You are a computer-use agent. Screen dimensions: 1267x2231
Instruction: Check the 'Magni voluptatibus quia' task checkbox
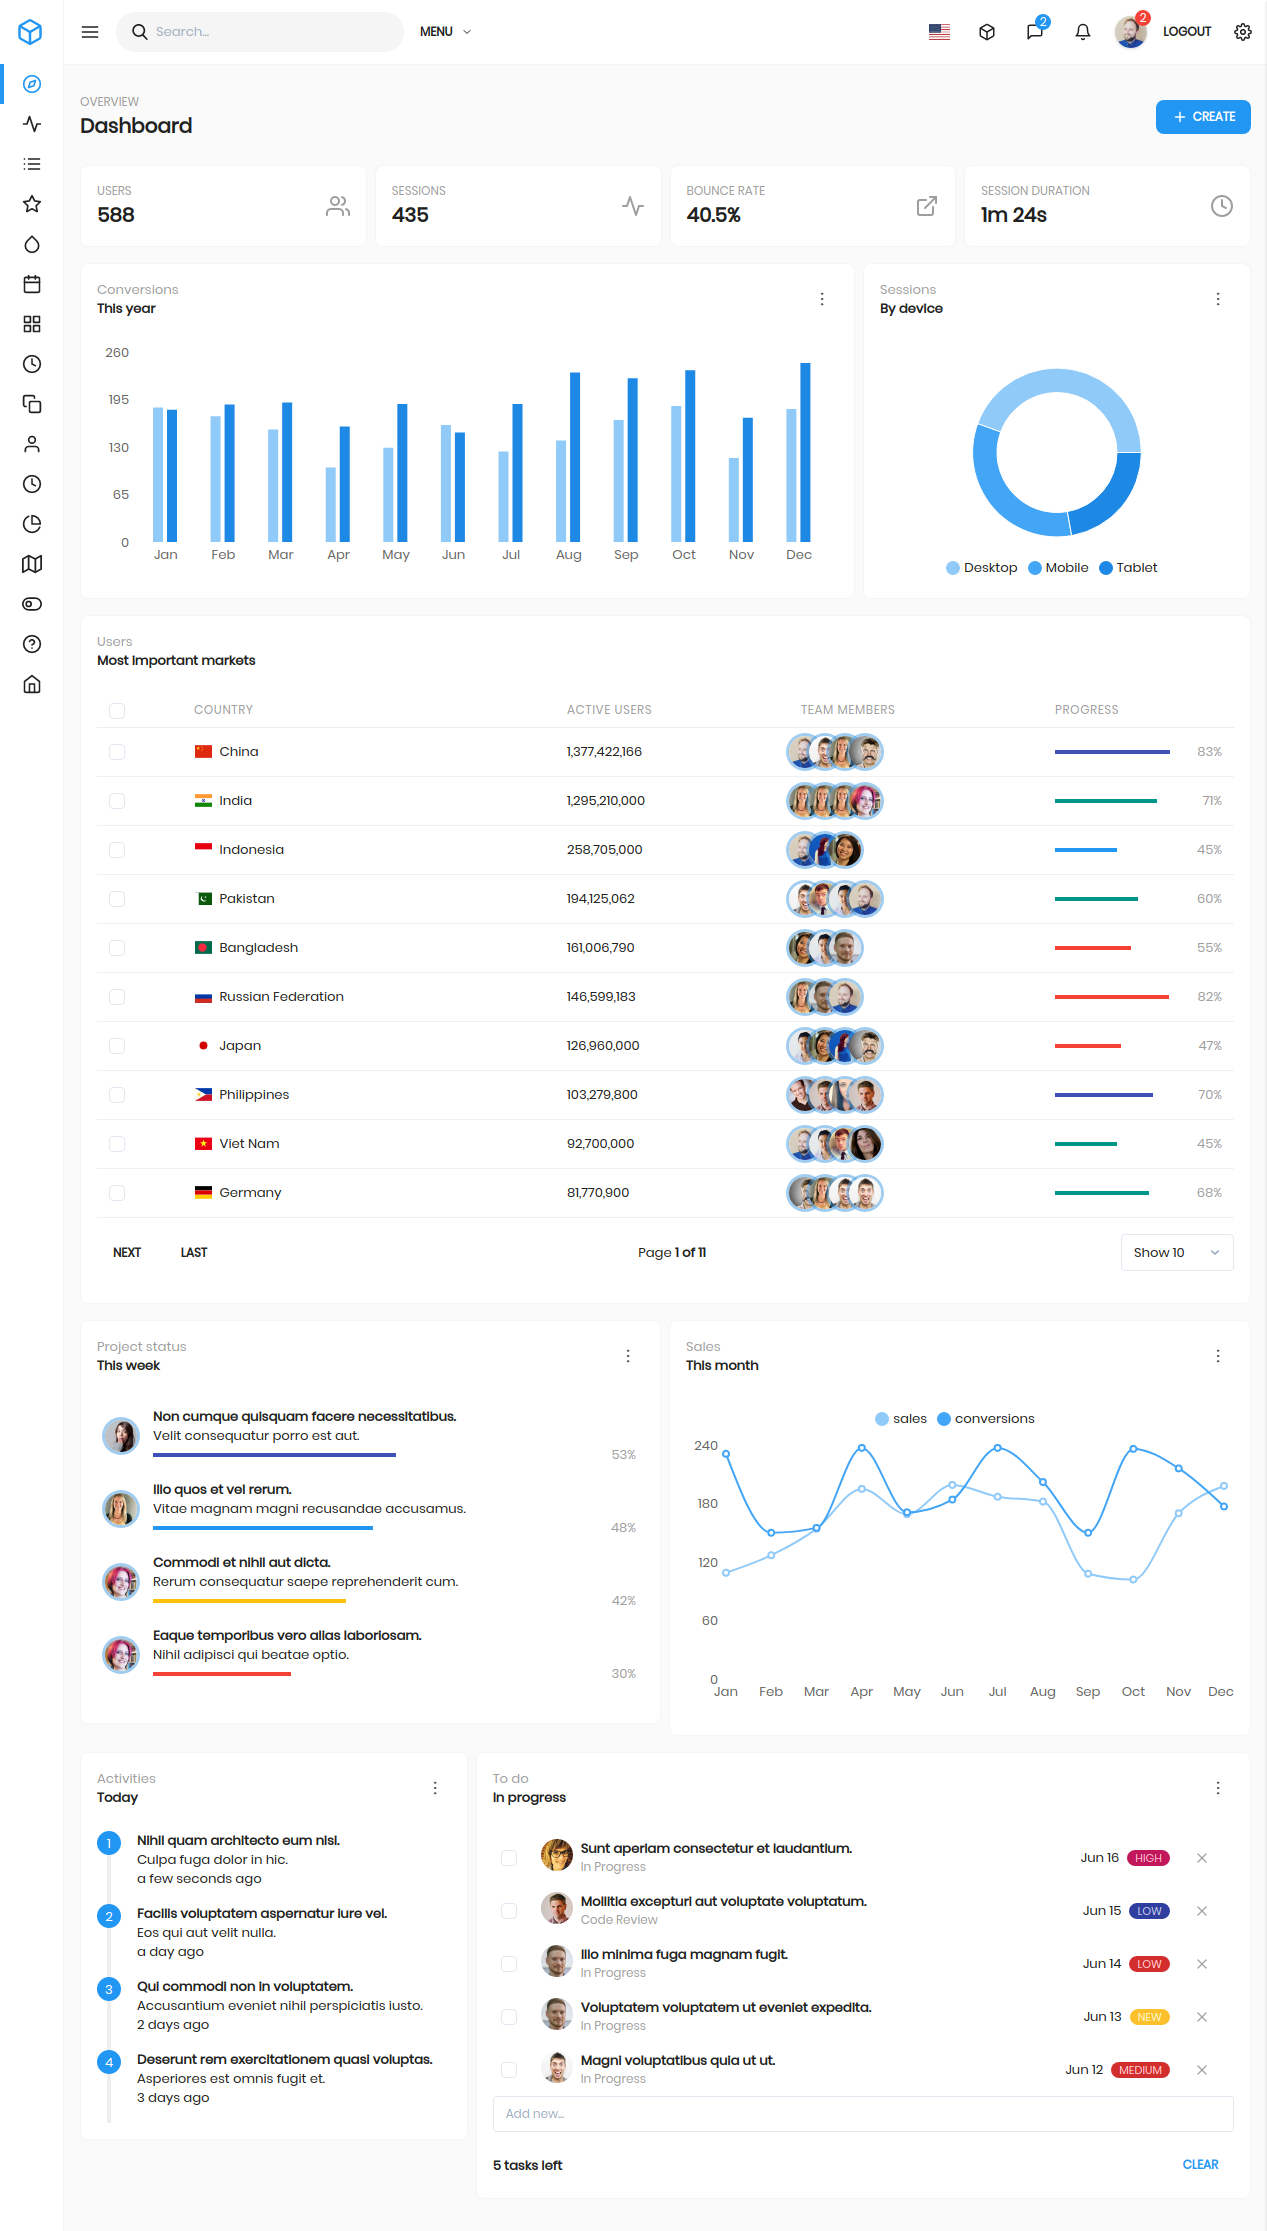pyautogui.click(x=509, y=2070)
